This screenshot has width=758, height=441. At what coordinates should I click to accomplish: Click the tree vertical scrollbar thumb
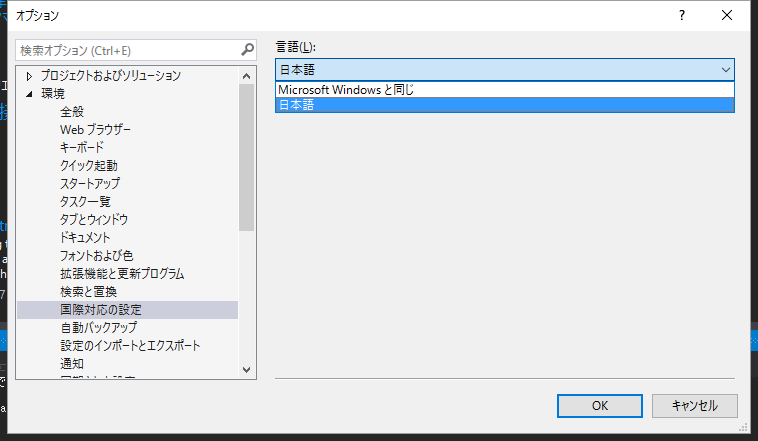point(247,158)
